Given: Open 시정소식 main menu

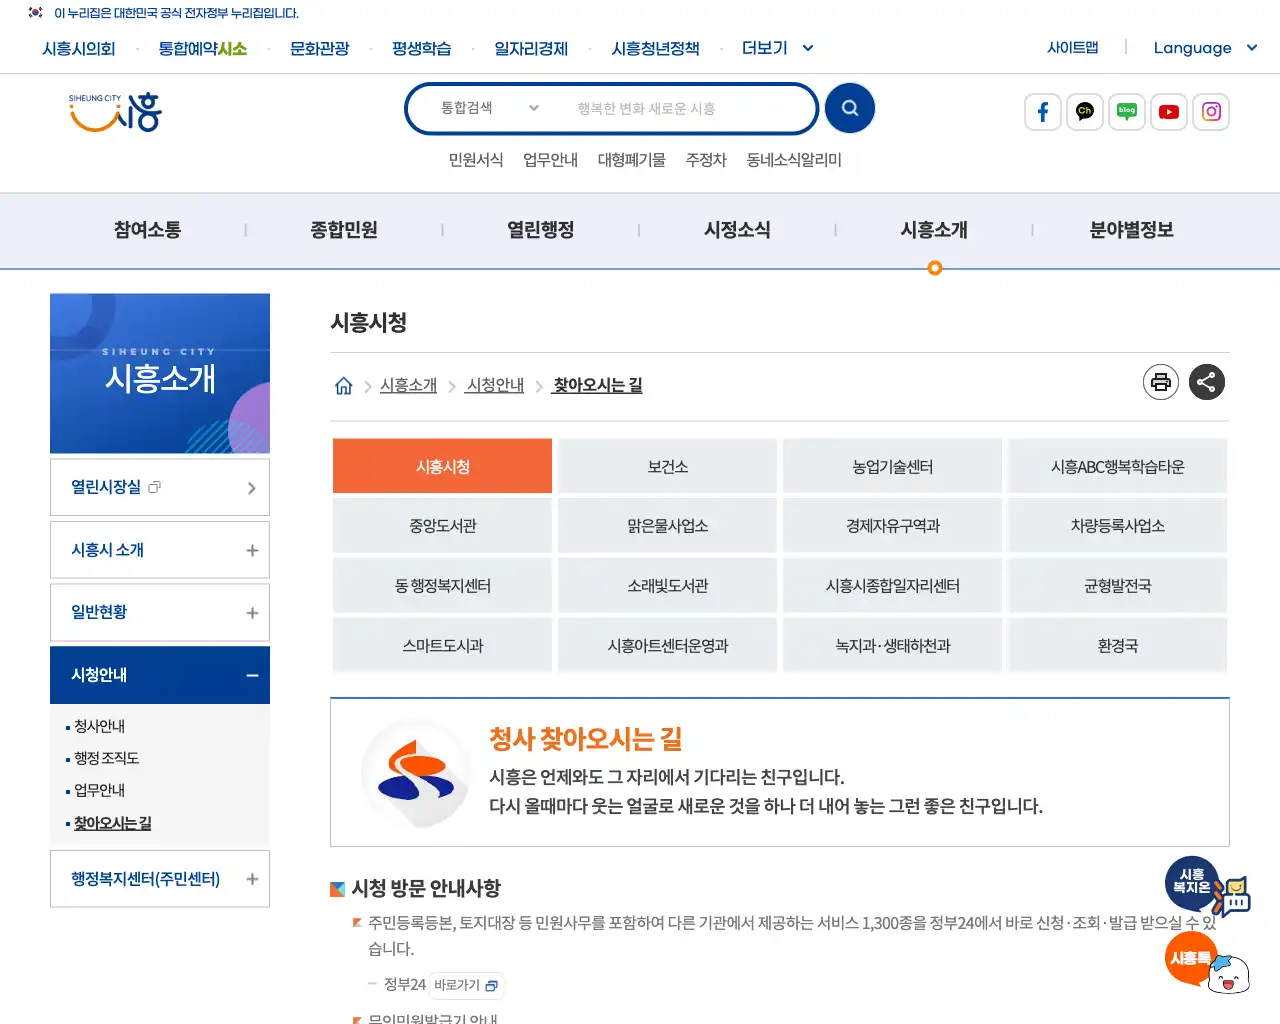Looking at the screenshot, I should pos(737,230).
